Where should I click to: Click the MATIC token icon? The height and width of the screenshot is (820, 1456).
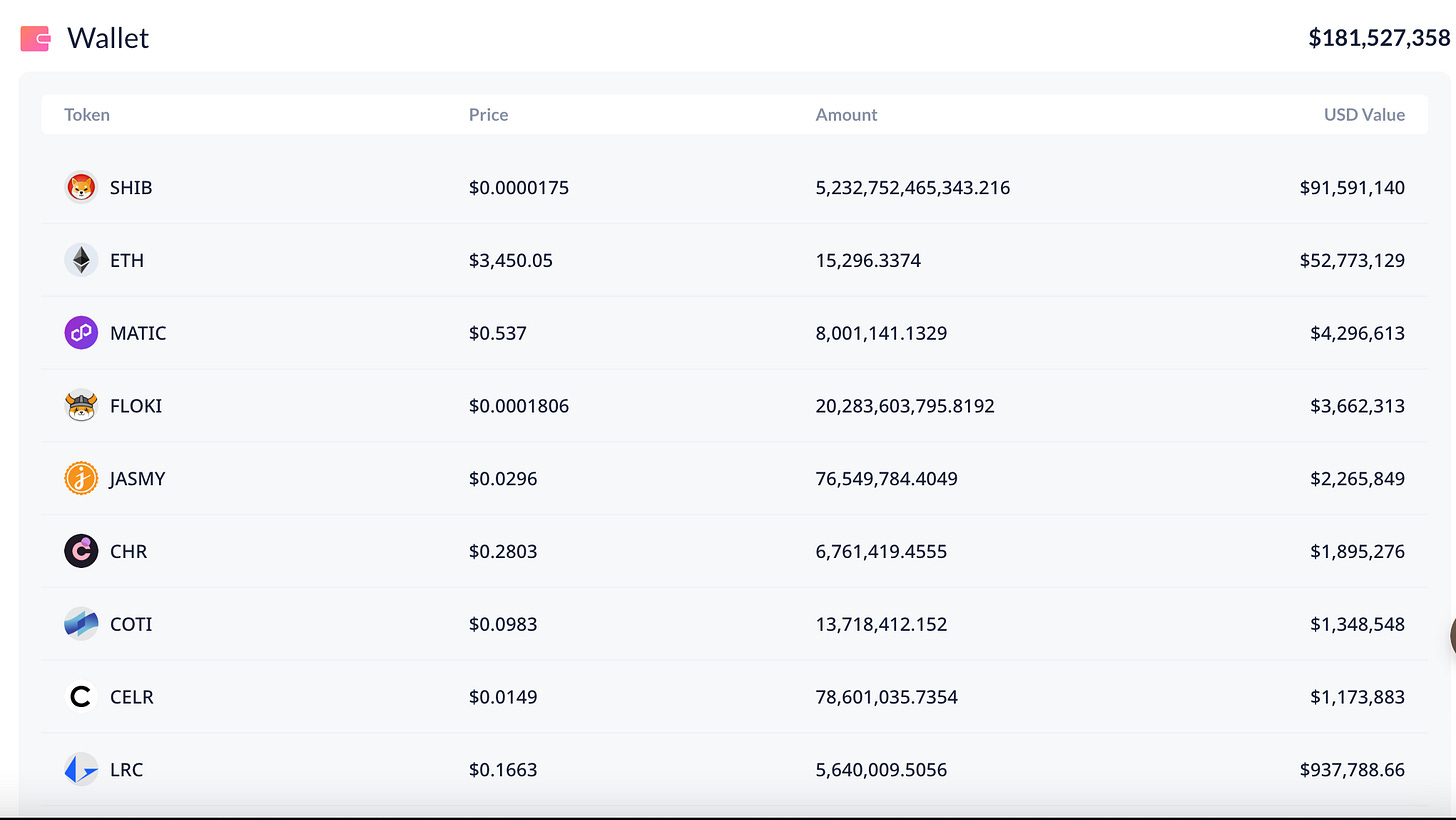[x=81, y=333]
